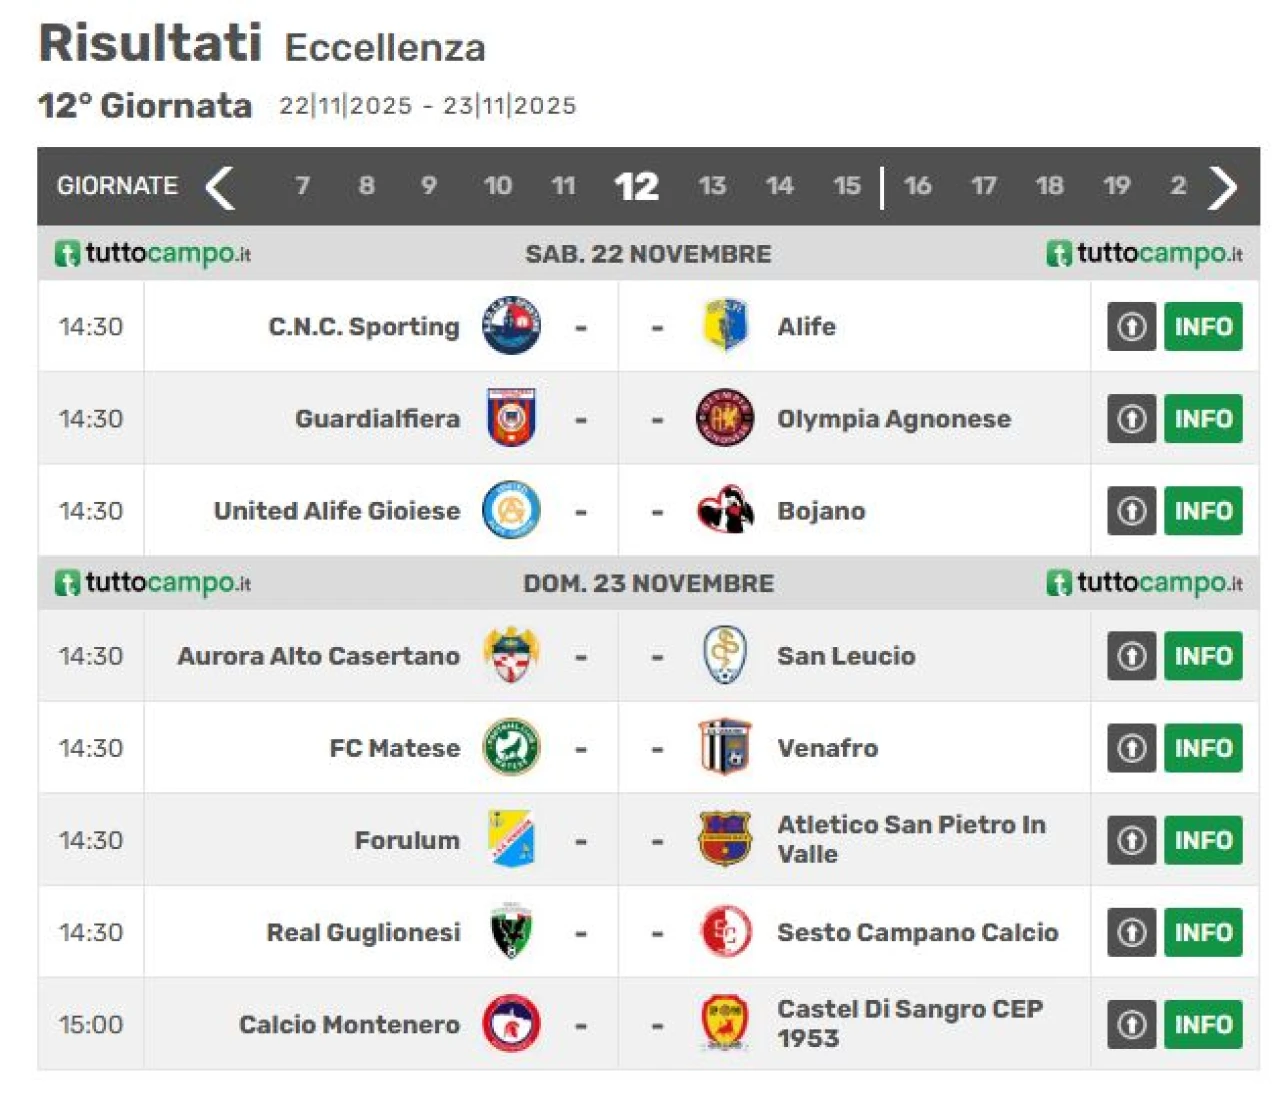Click the Venafro striped team crest

[x=725, y=747]
